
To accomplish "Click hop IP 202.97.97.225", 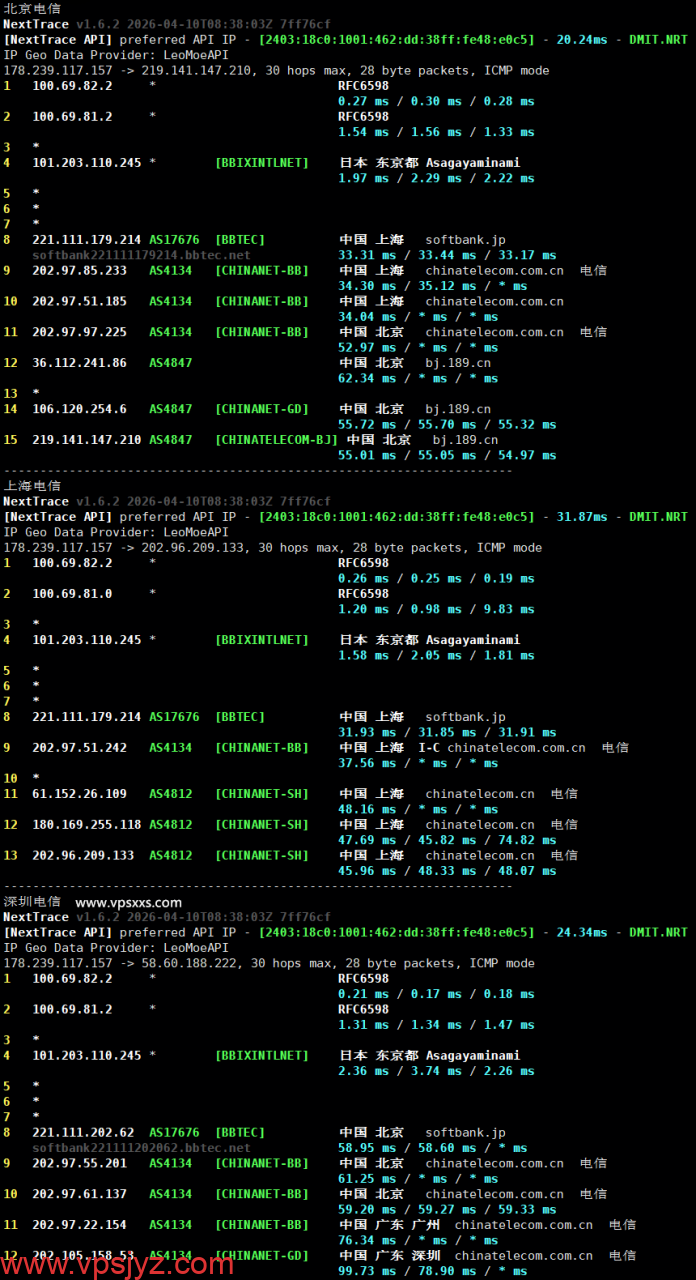I will (x=80, y=332).
